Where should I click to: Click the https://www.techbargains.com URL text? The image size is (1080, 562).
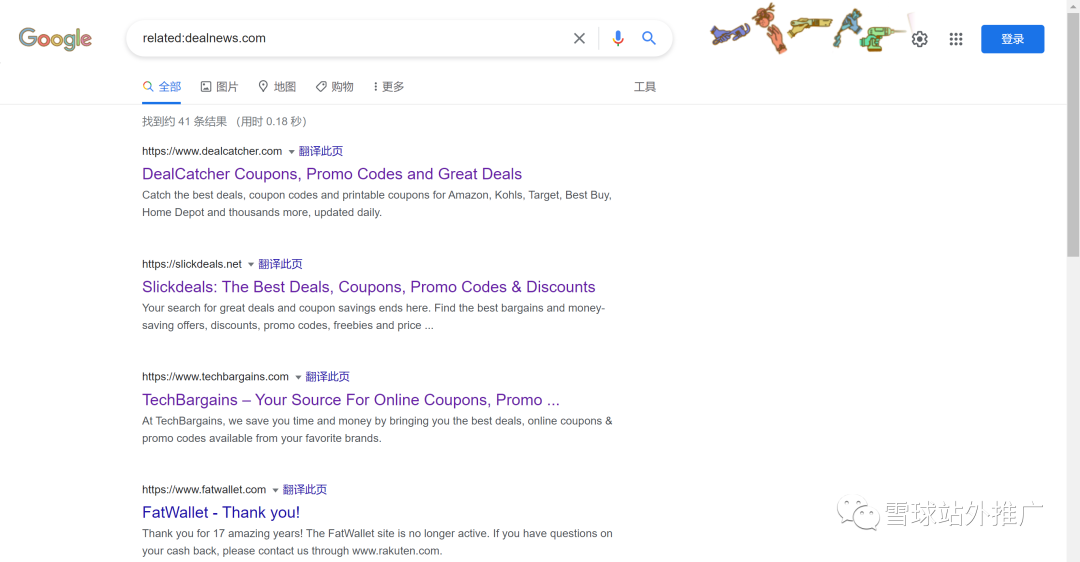(216, 377)
